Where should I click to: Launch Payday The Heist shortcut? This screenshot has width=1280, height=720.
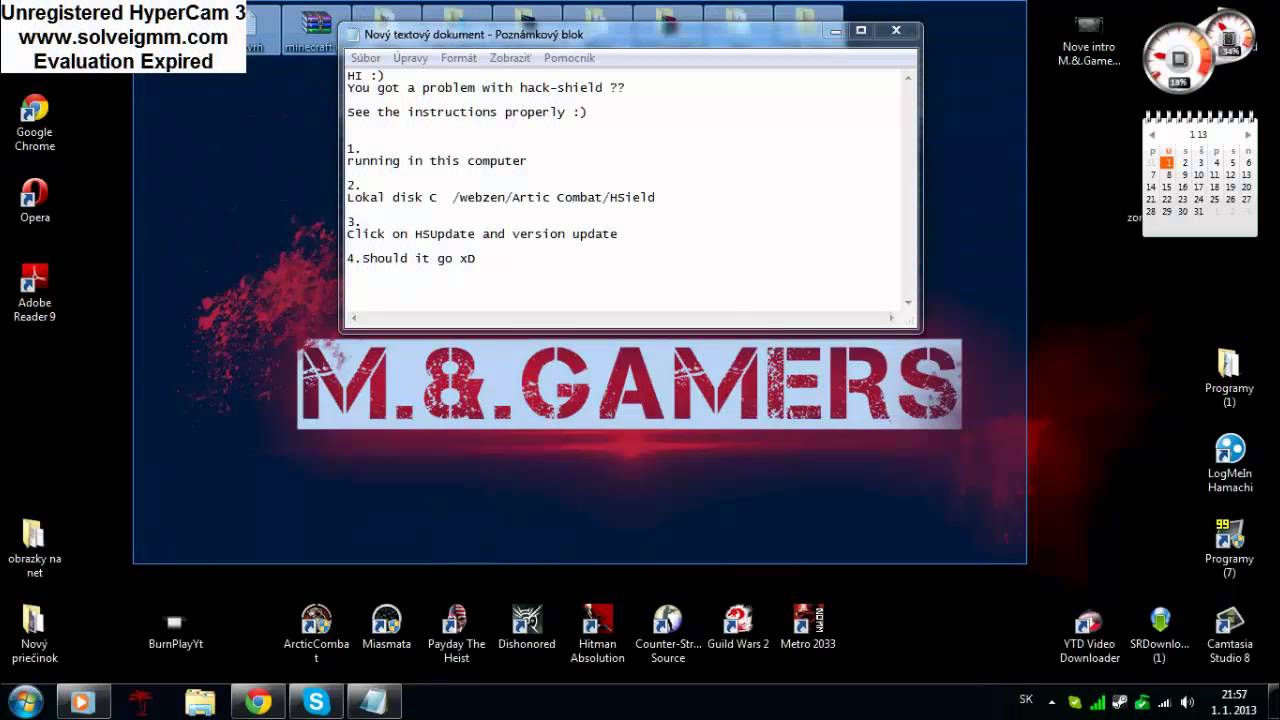(x=456, y=634)
